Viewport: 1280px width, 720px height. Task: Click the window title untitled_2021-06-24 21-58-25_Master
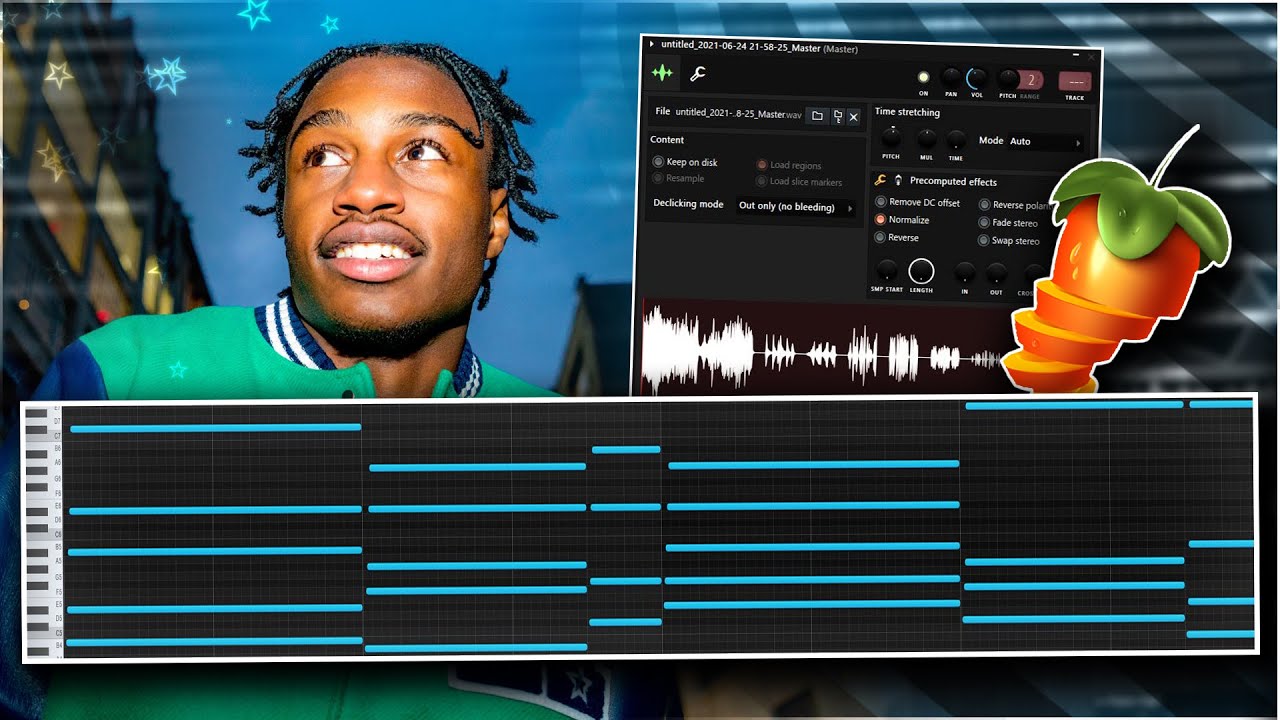(740, 46)
